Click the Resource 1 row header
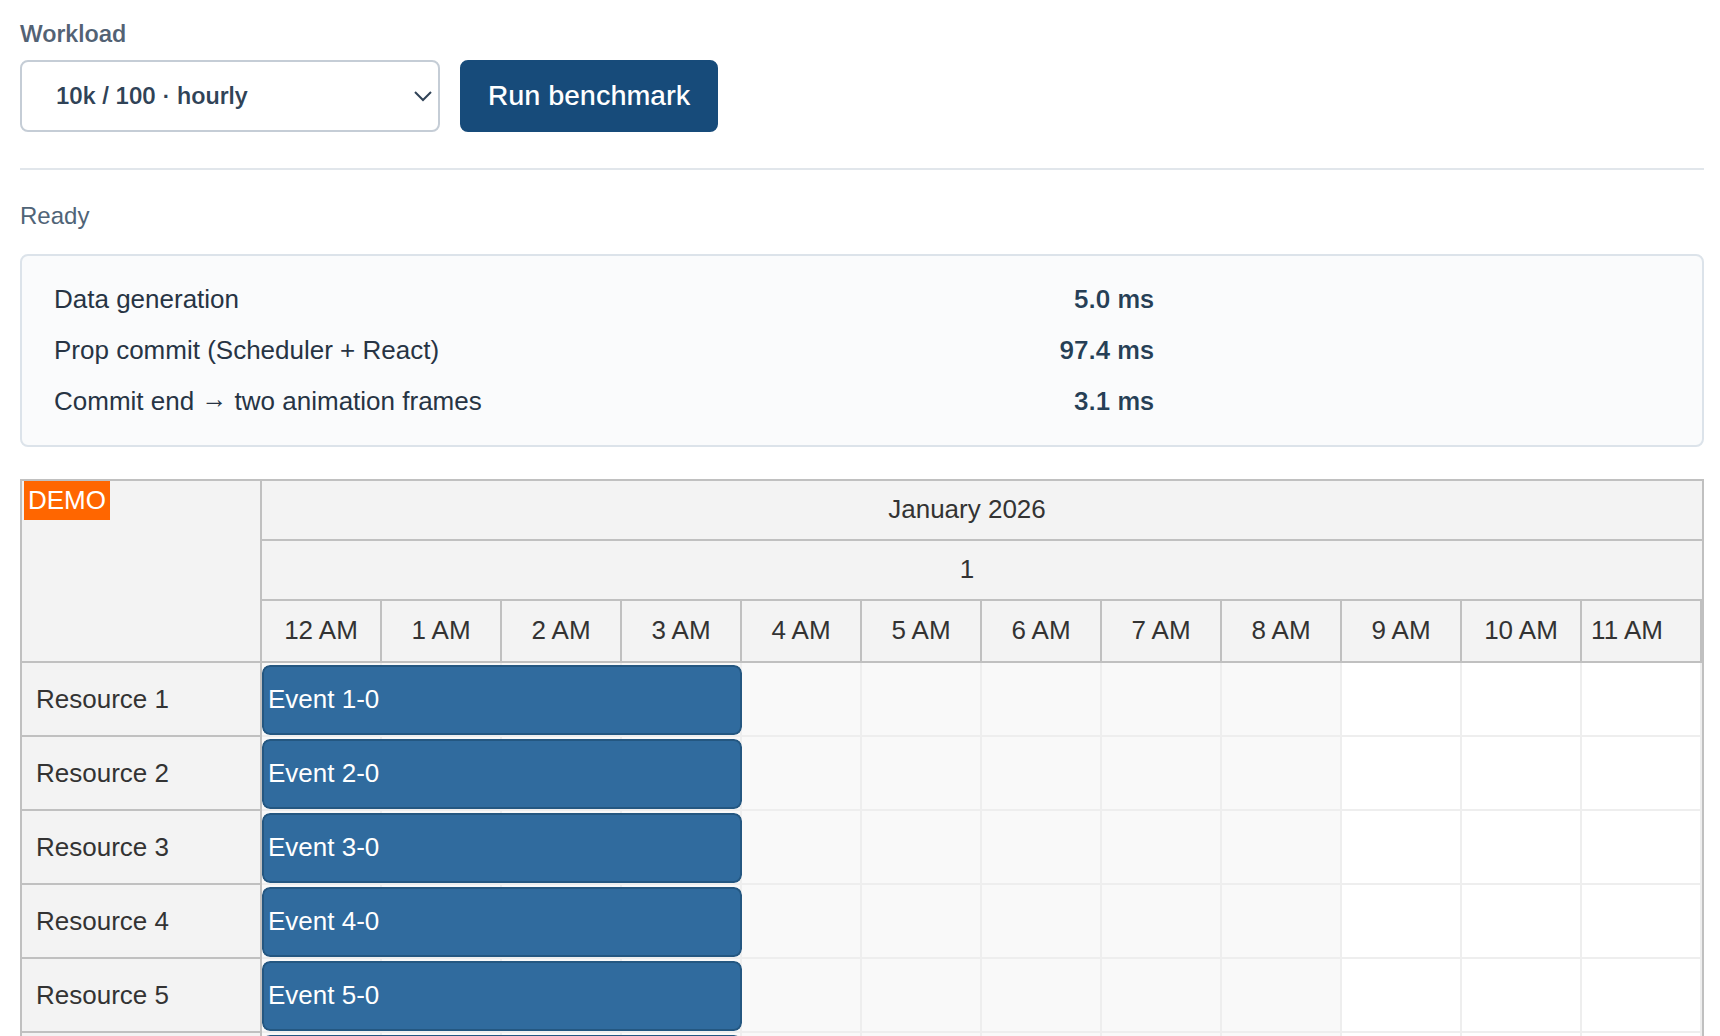The height and width of the screenshot is (1036, 1720). 141,699
